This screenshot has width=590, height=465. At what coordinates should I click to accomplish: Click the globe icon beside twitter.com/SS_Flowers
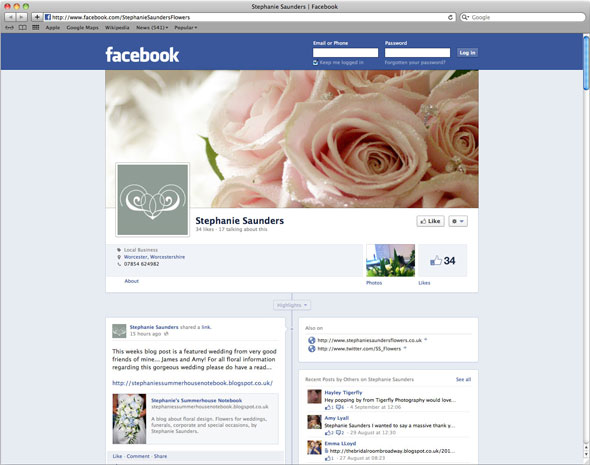[312, 349]
